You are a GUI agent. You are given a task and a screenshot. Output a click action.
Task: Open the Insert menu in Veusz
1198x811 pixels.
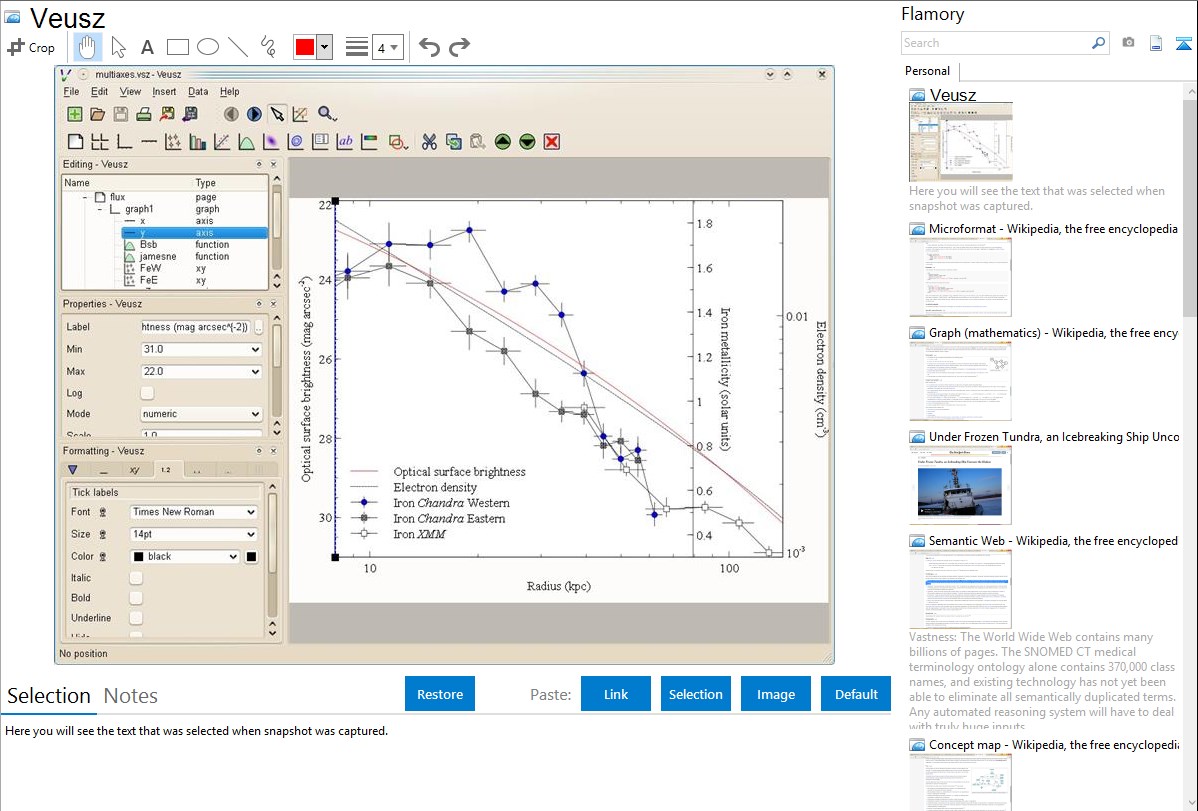point(164,92)
